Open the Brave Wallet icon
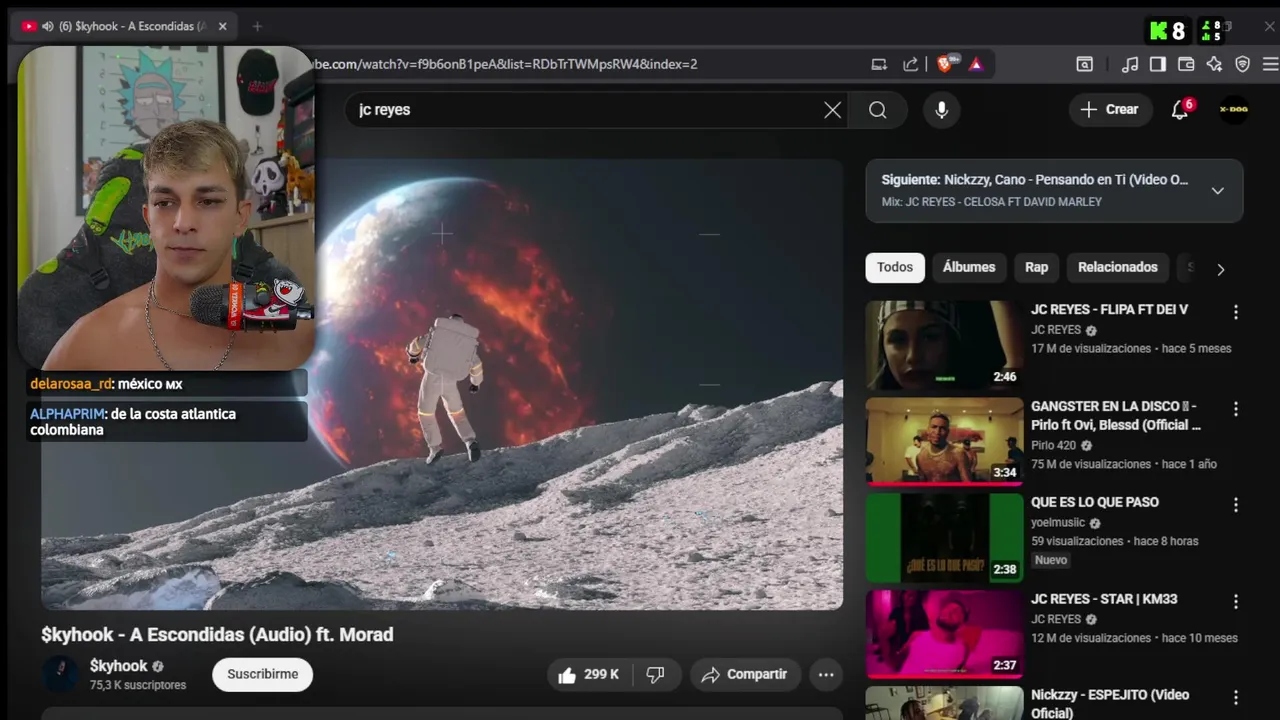 coord(1186,64)
